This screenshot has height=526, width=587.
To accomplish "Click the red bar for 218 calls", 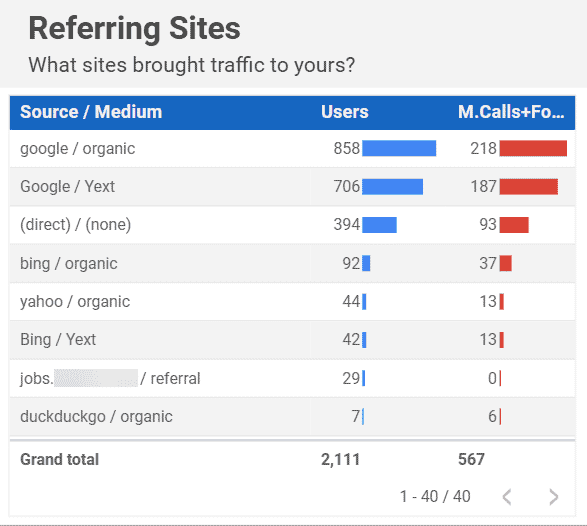I will (x=533, y=148).
